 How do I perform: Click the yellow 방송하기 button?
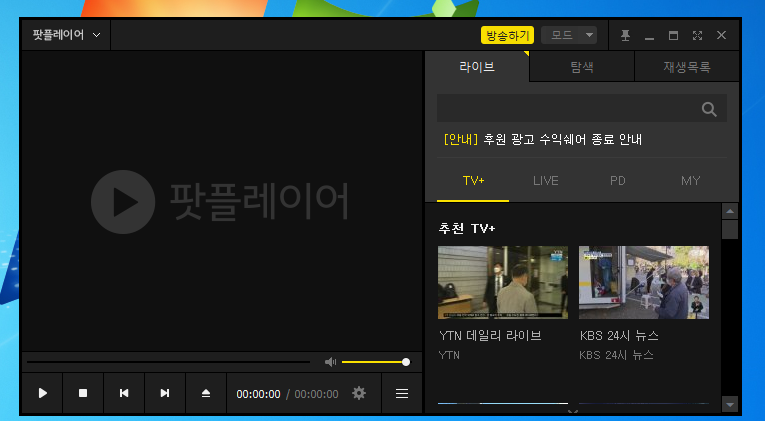(x=507, y=35)
